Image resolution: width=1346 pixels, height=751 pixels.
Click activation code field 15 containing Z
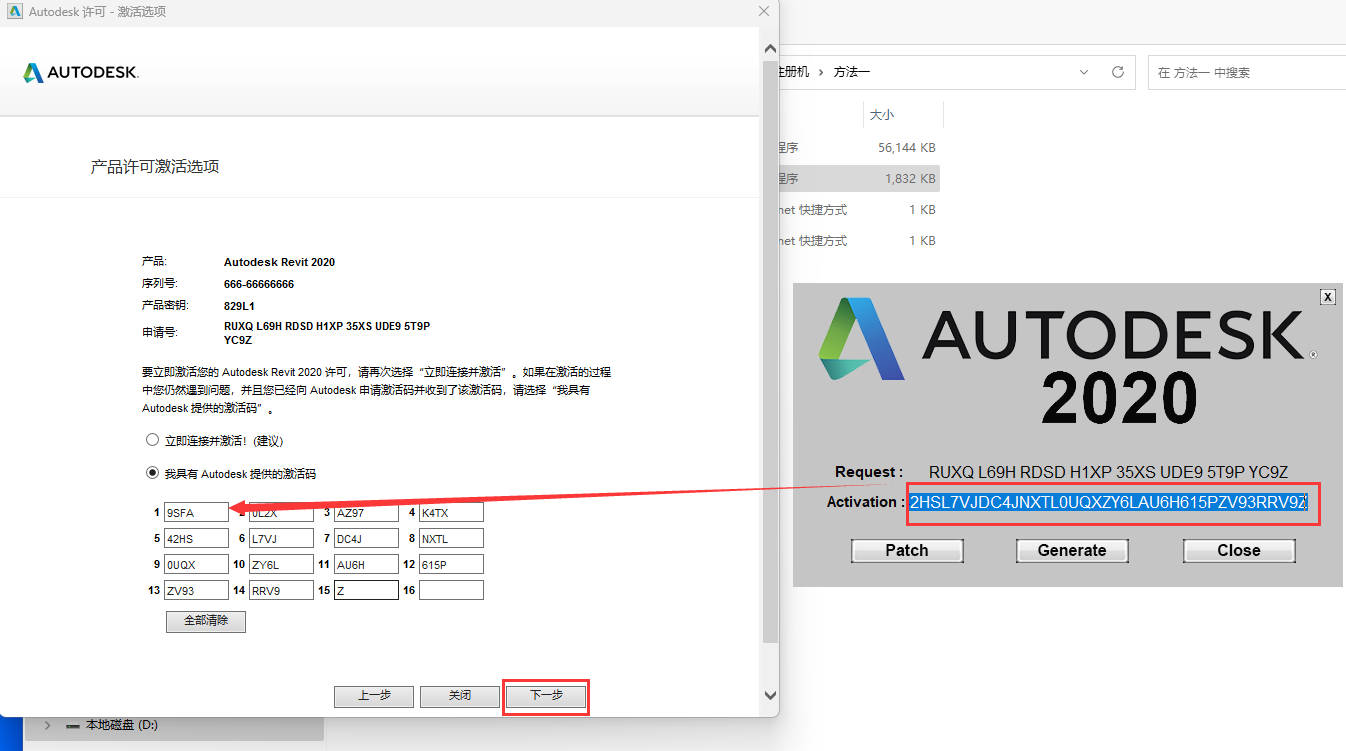366,590
